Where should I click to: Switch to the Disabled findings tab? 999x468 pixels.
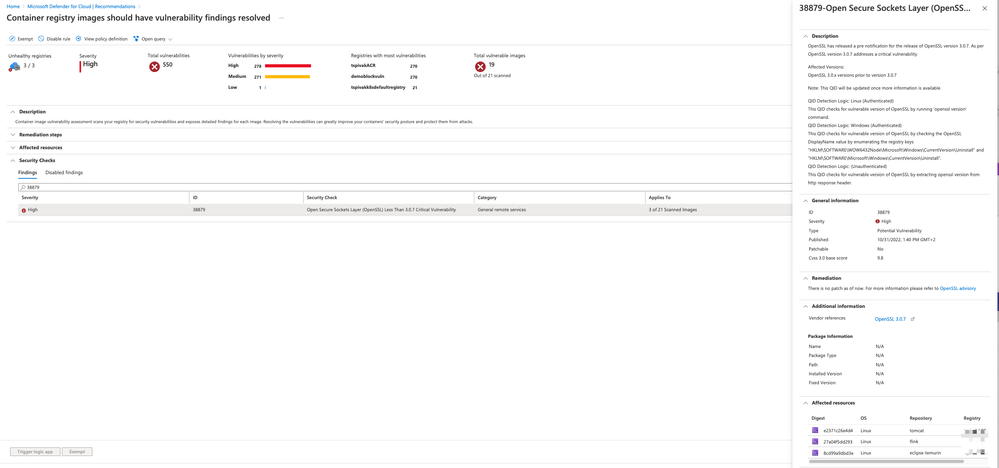coord(64,173)
